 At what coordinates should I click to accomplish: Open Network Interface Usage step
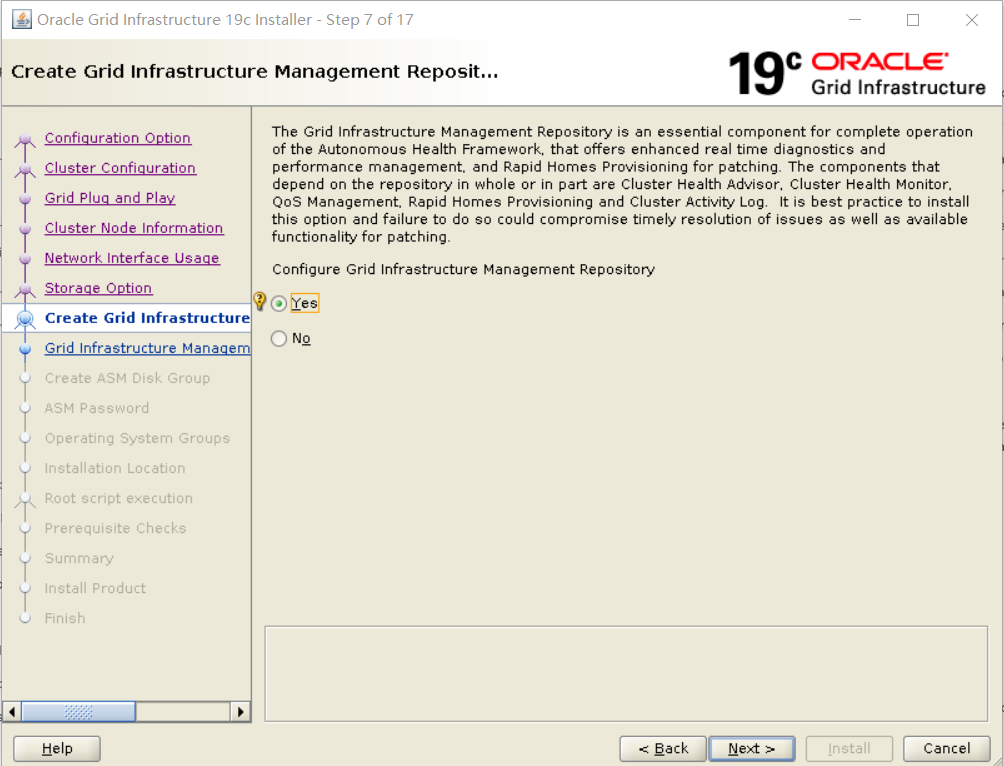[x=132, y=258]
